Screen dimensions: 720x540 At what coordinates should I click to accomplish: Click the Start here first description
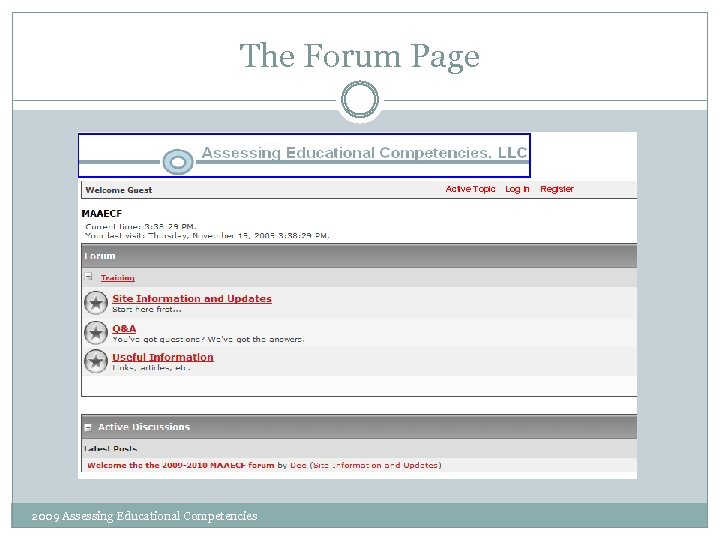146,309
